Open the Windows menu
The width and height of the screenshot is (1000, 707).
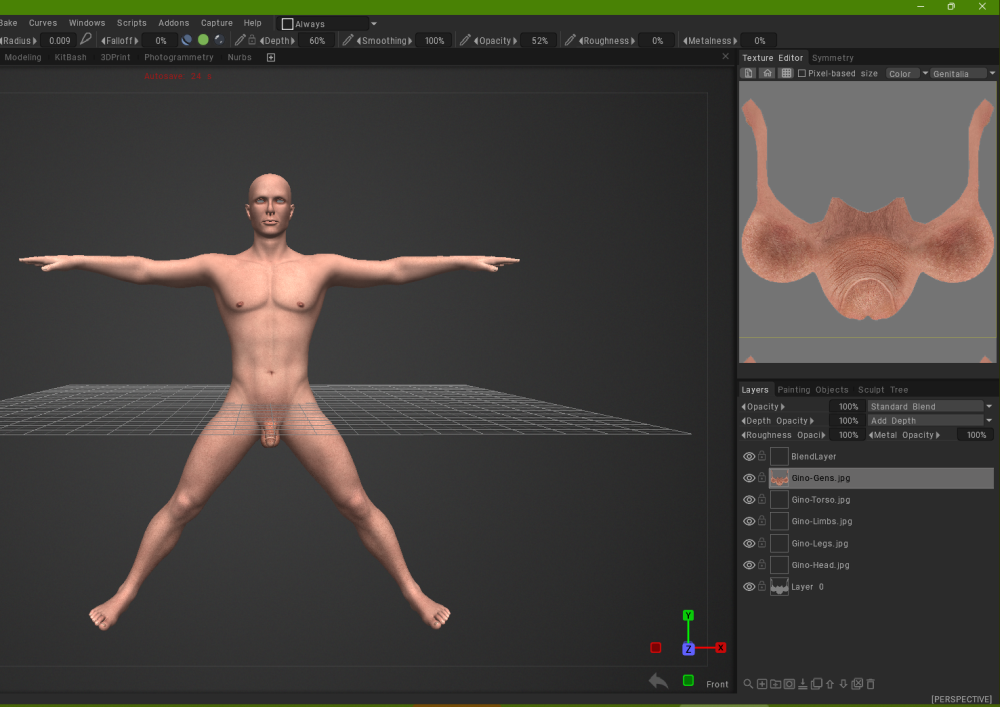pyautogui.click(x=87, y=23)
